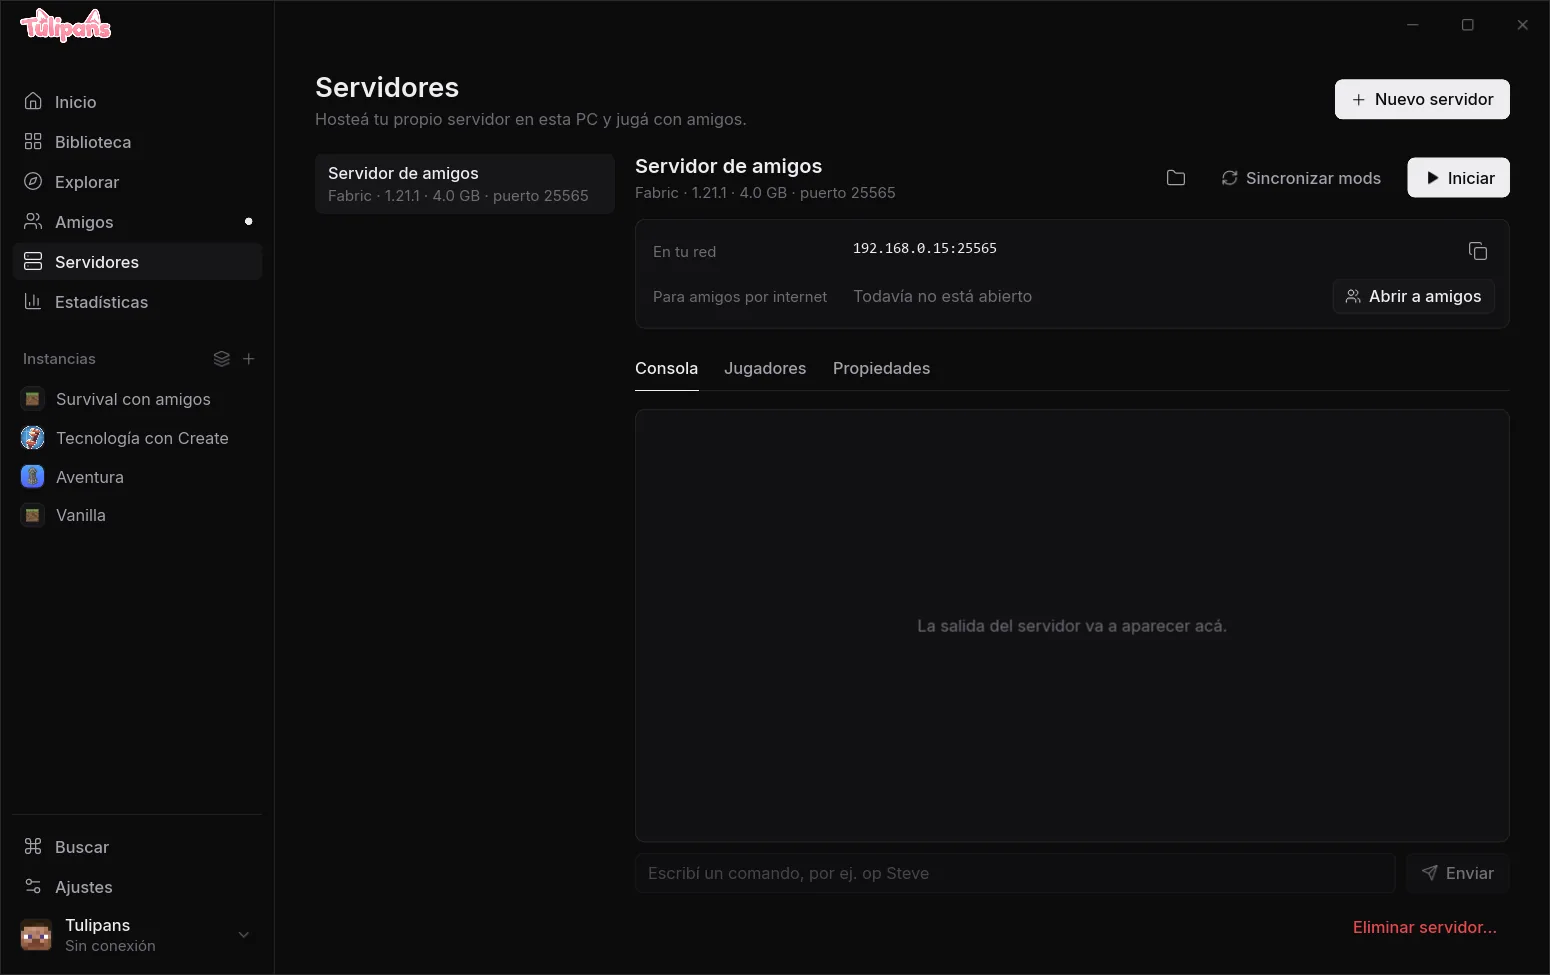Click Eliminar servidor link
This screenshot has height=975, width=1550.
tap(1424, 927)
